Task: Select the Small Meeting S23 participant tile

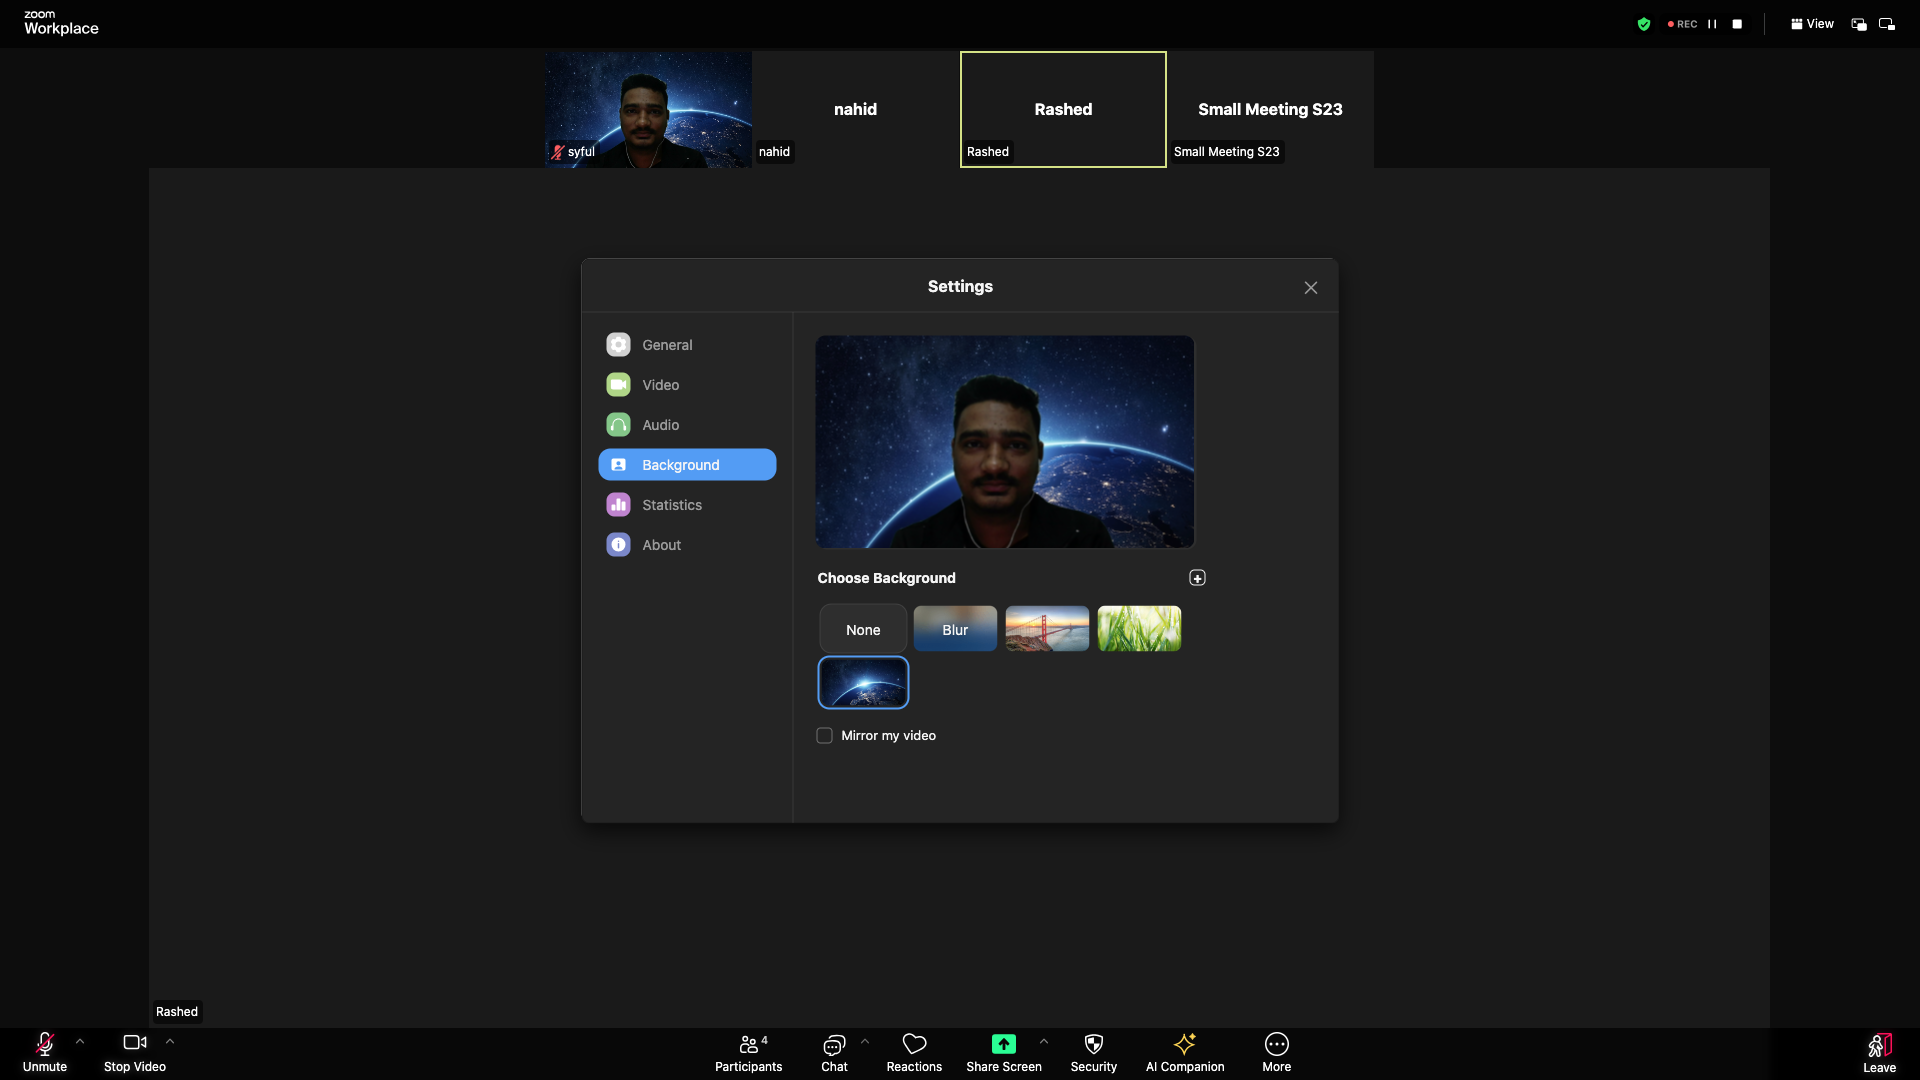Action: pyautogui.click(x=1270, y=110)
